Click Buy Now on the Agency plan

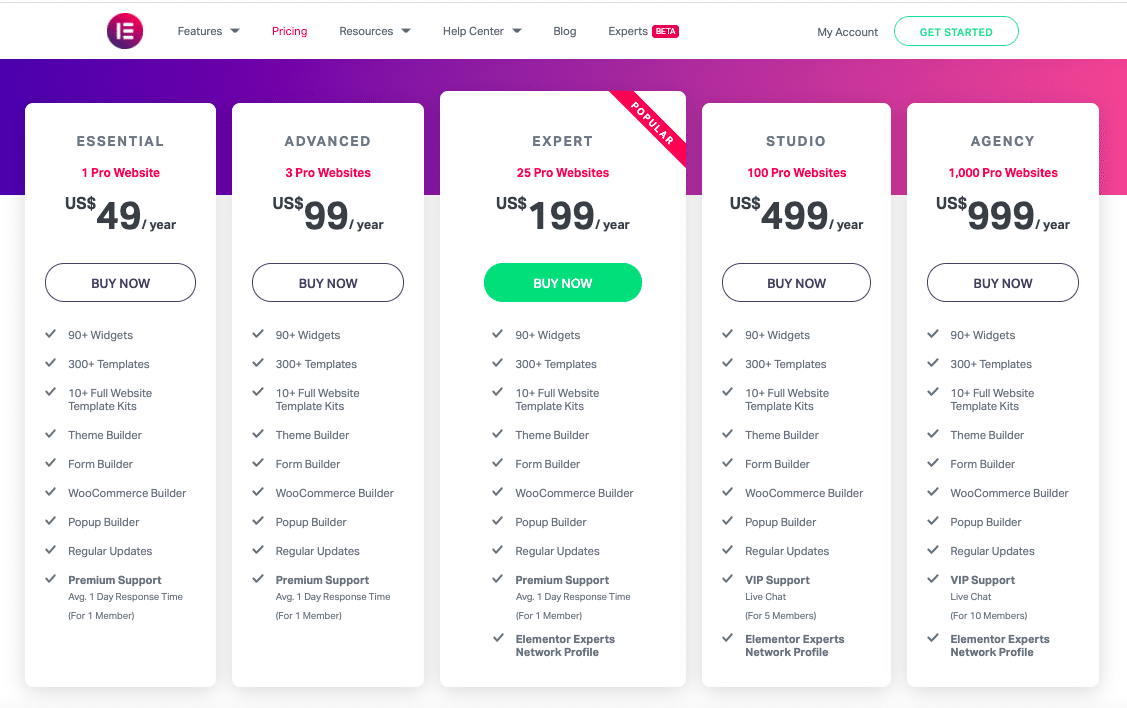click(1002, 283)
